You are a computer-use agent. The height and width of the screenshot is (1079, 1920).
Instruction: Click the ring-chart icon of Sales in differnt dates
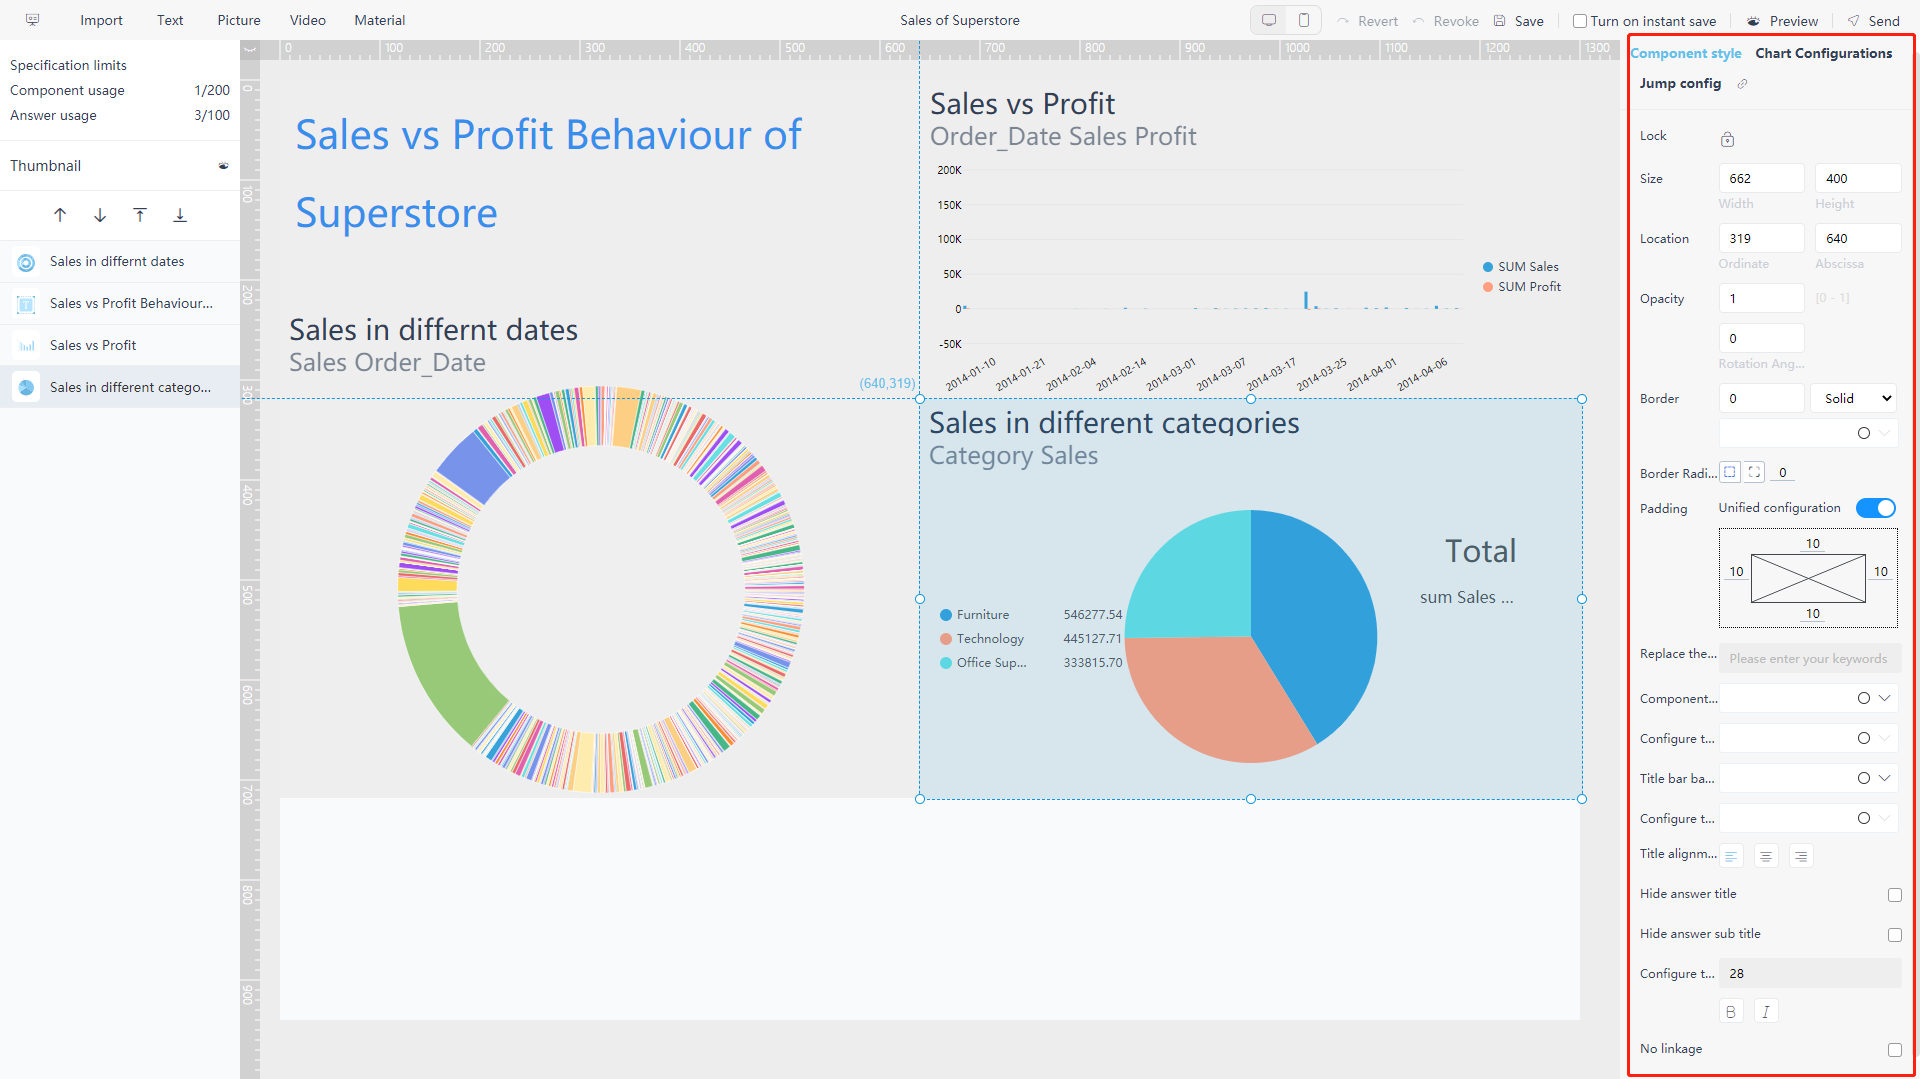point(27,262)
